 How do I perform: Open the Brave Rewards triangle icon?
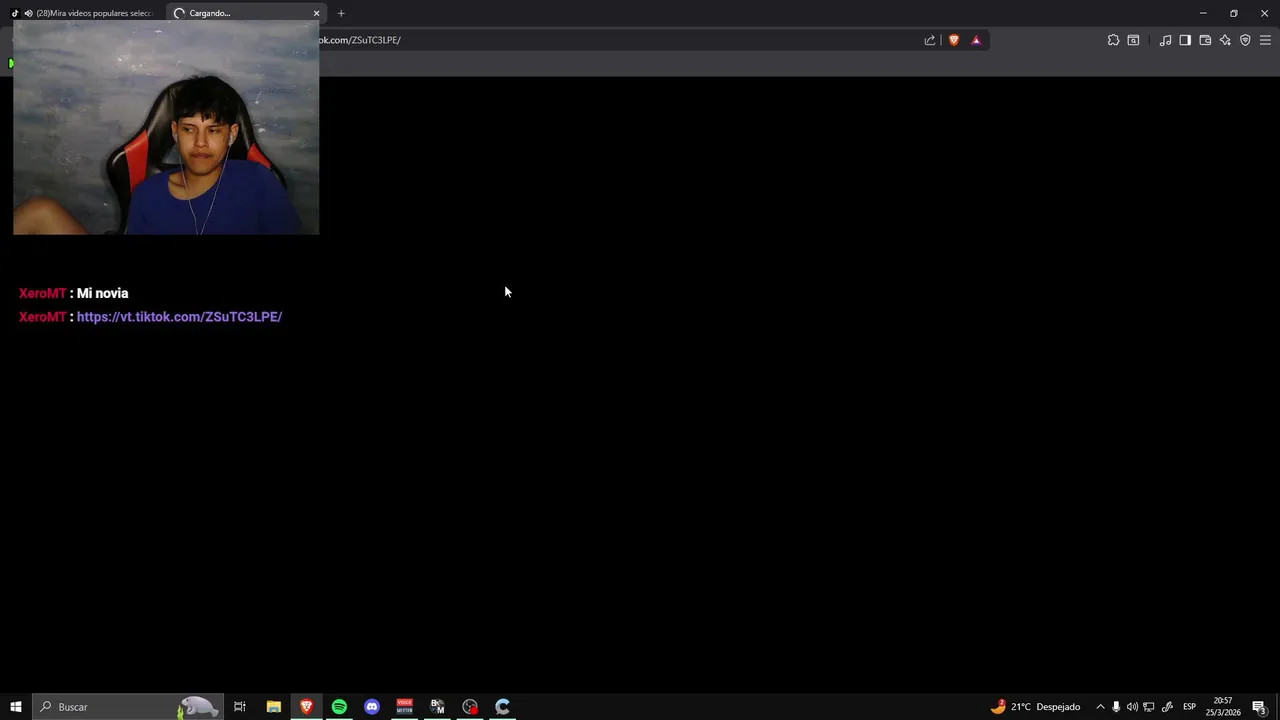click(x=976, y=40)
